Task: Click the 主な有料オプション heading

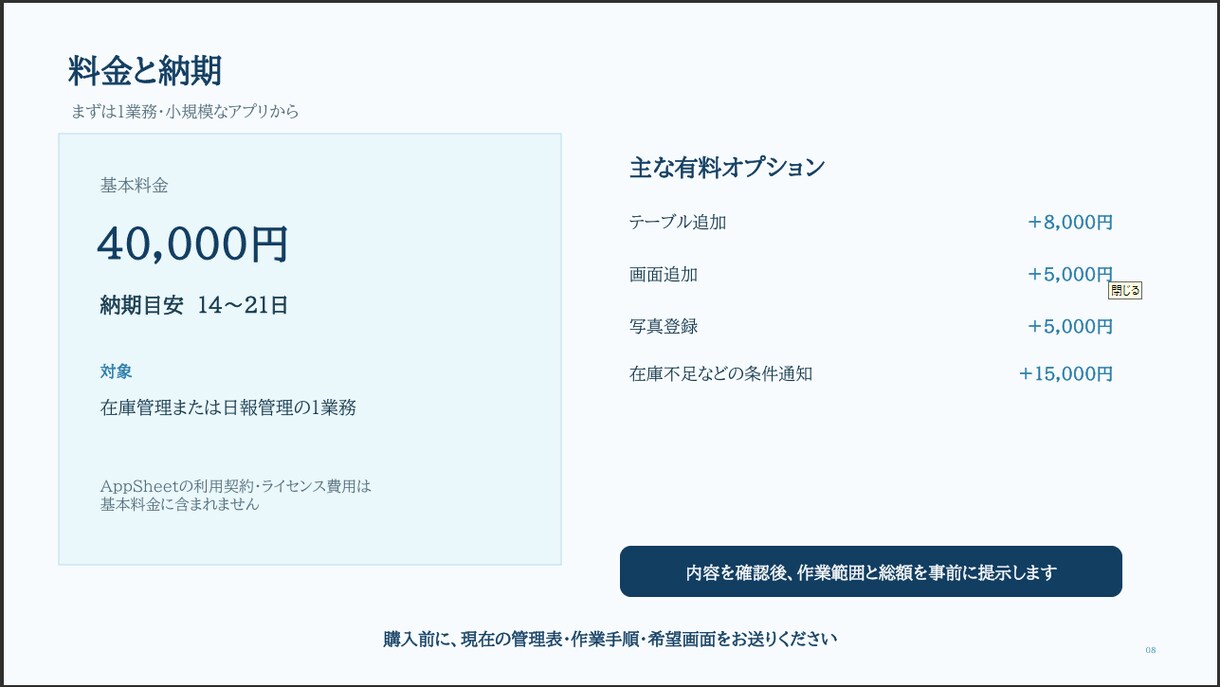Action: click(x=727, y=168)
